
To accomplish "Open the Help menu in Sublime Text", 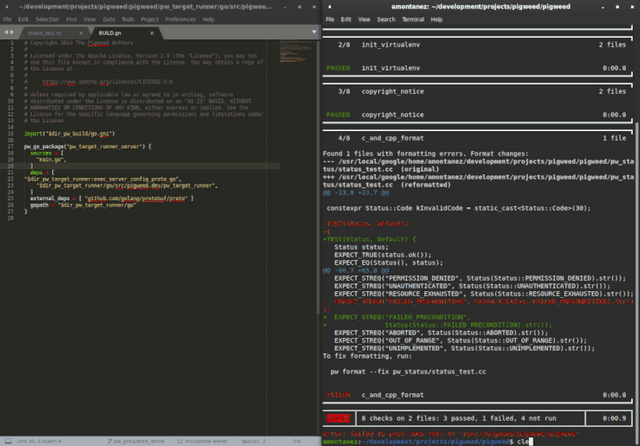I will click(x=208, y=19).
